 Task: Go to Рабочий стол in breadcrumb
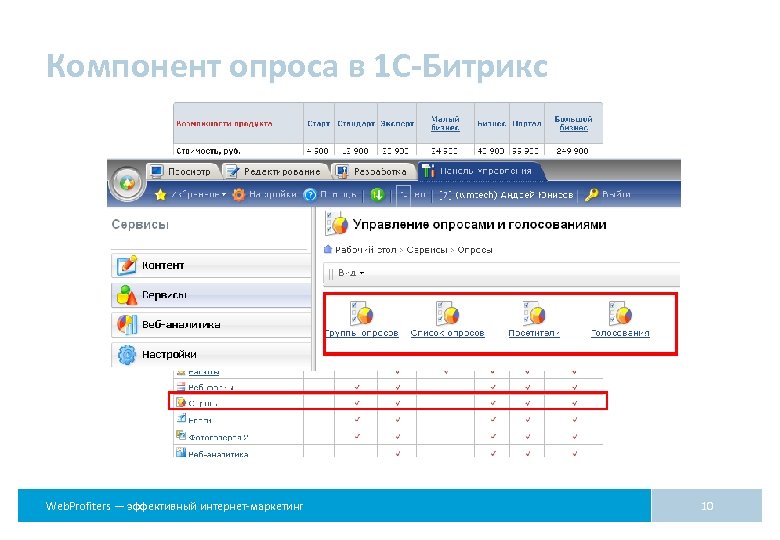(x=366, y=250)
